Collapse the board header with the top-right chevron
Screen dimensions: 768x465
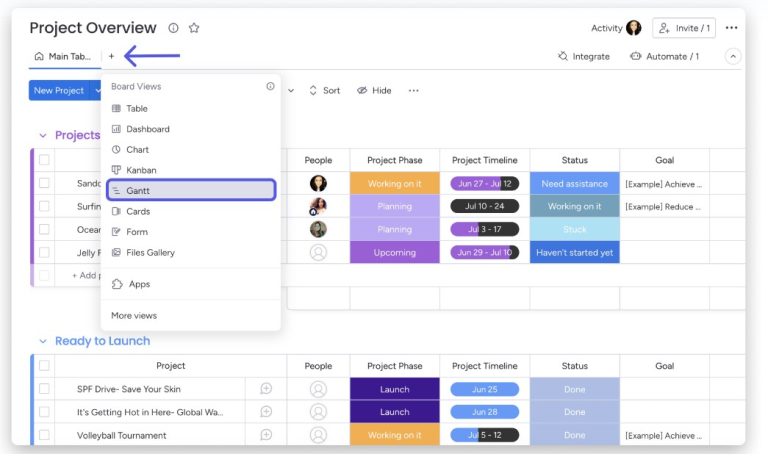click(x=733, y=56)
